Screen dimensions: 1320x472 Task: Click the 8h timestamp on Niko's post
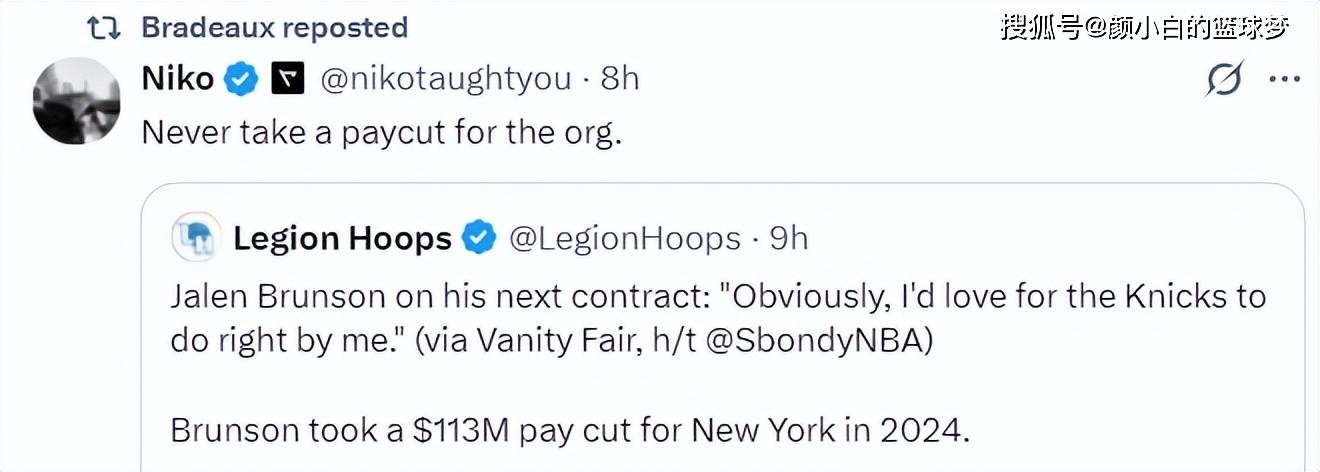tap(620, 79)
